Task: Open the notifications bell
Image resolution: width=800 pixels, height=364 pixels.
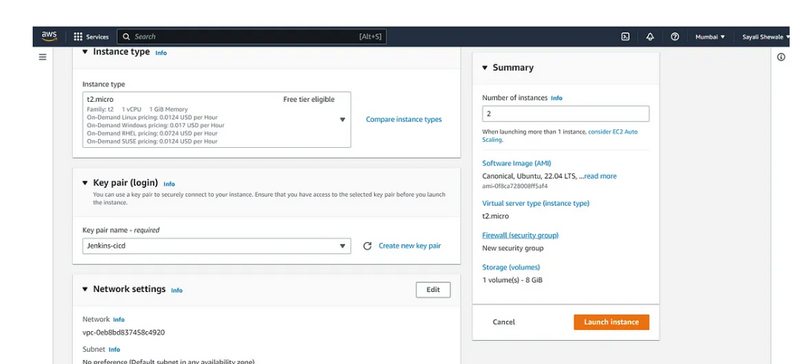Action: click(650, 37)
